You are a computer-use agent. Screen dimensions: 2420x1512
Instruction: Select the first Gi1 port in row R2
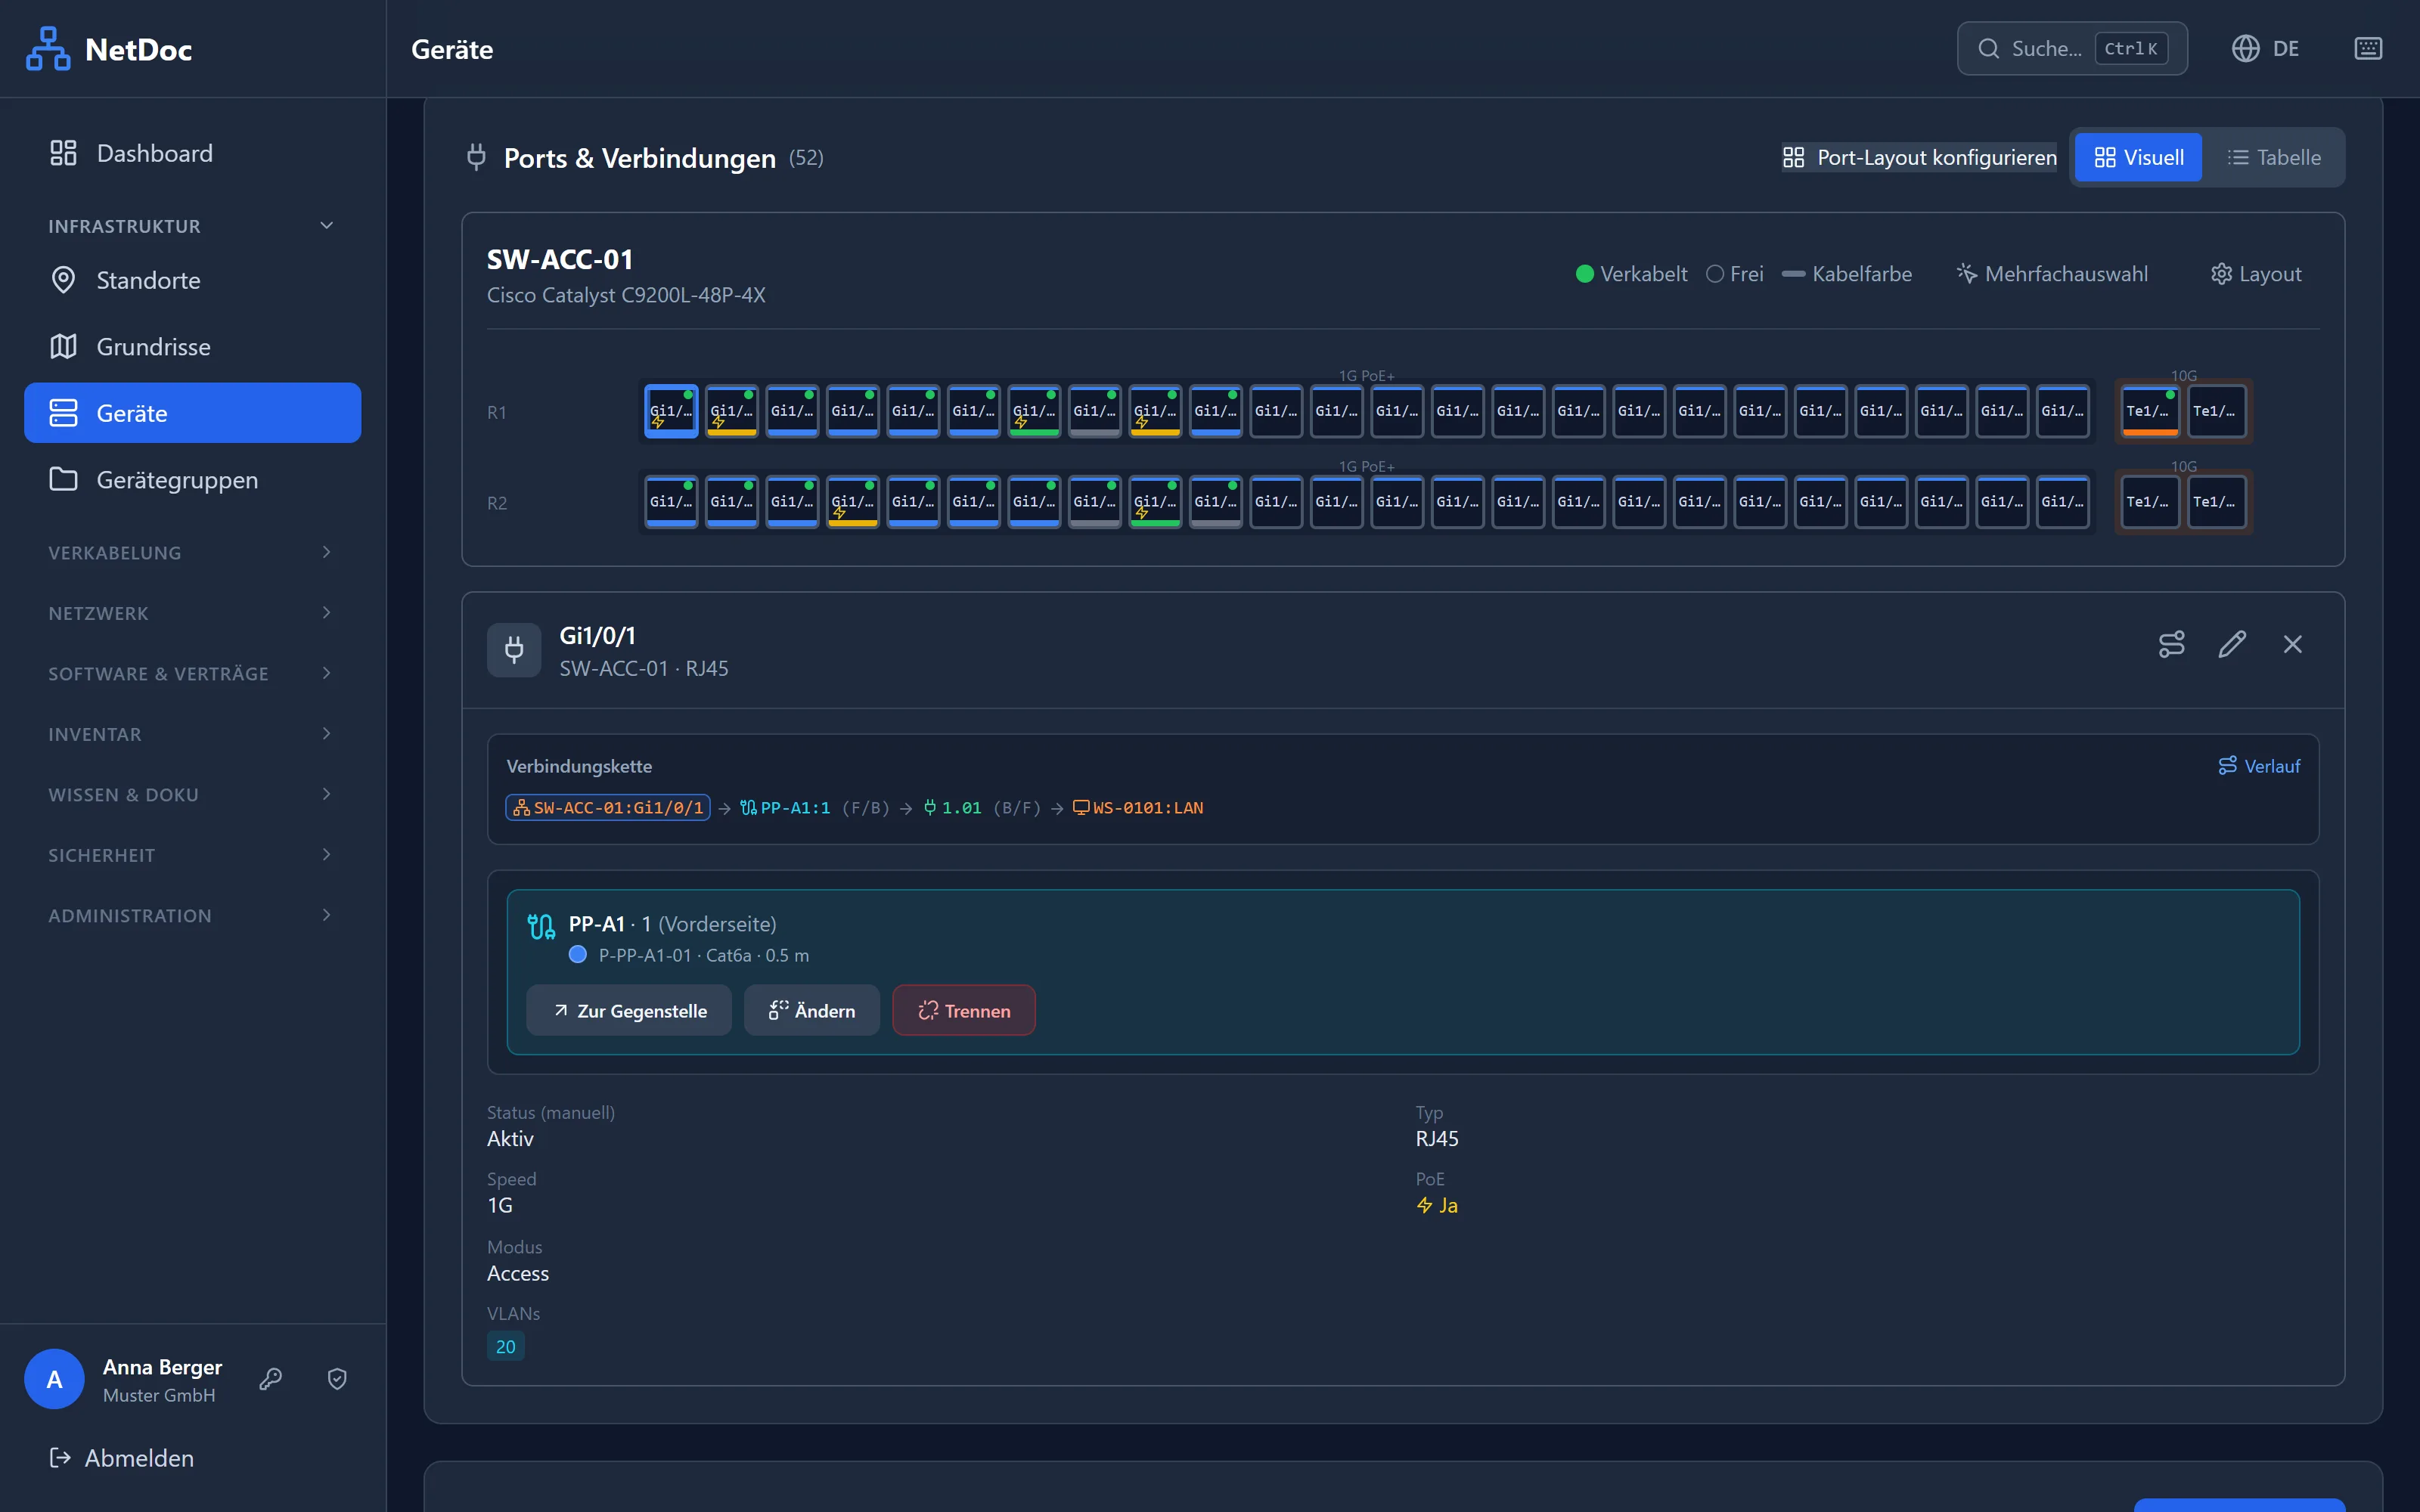point(671,502)
